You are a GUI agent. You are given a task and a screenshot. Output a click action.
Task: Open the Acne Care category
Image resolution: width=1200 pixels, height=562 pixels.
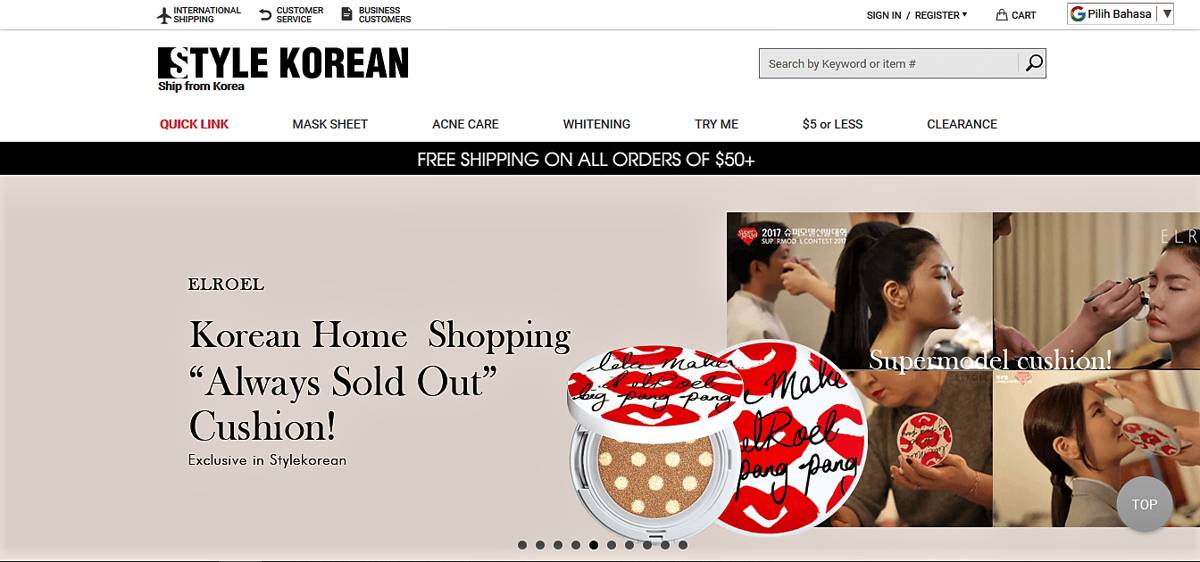[465, 124]
